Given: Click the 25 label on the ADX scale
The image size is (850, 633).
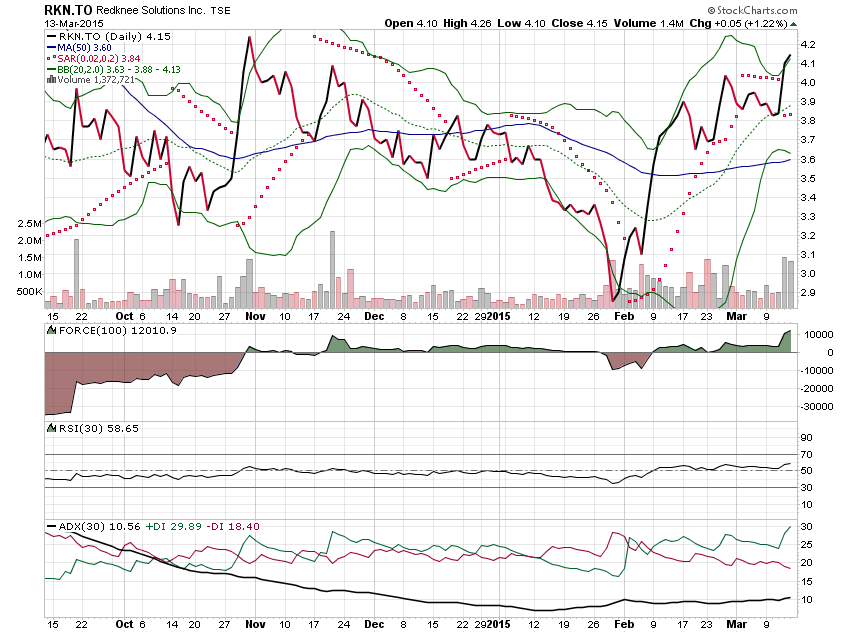Looking at the screenshot, I should point(807,545).
